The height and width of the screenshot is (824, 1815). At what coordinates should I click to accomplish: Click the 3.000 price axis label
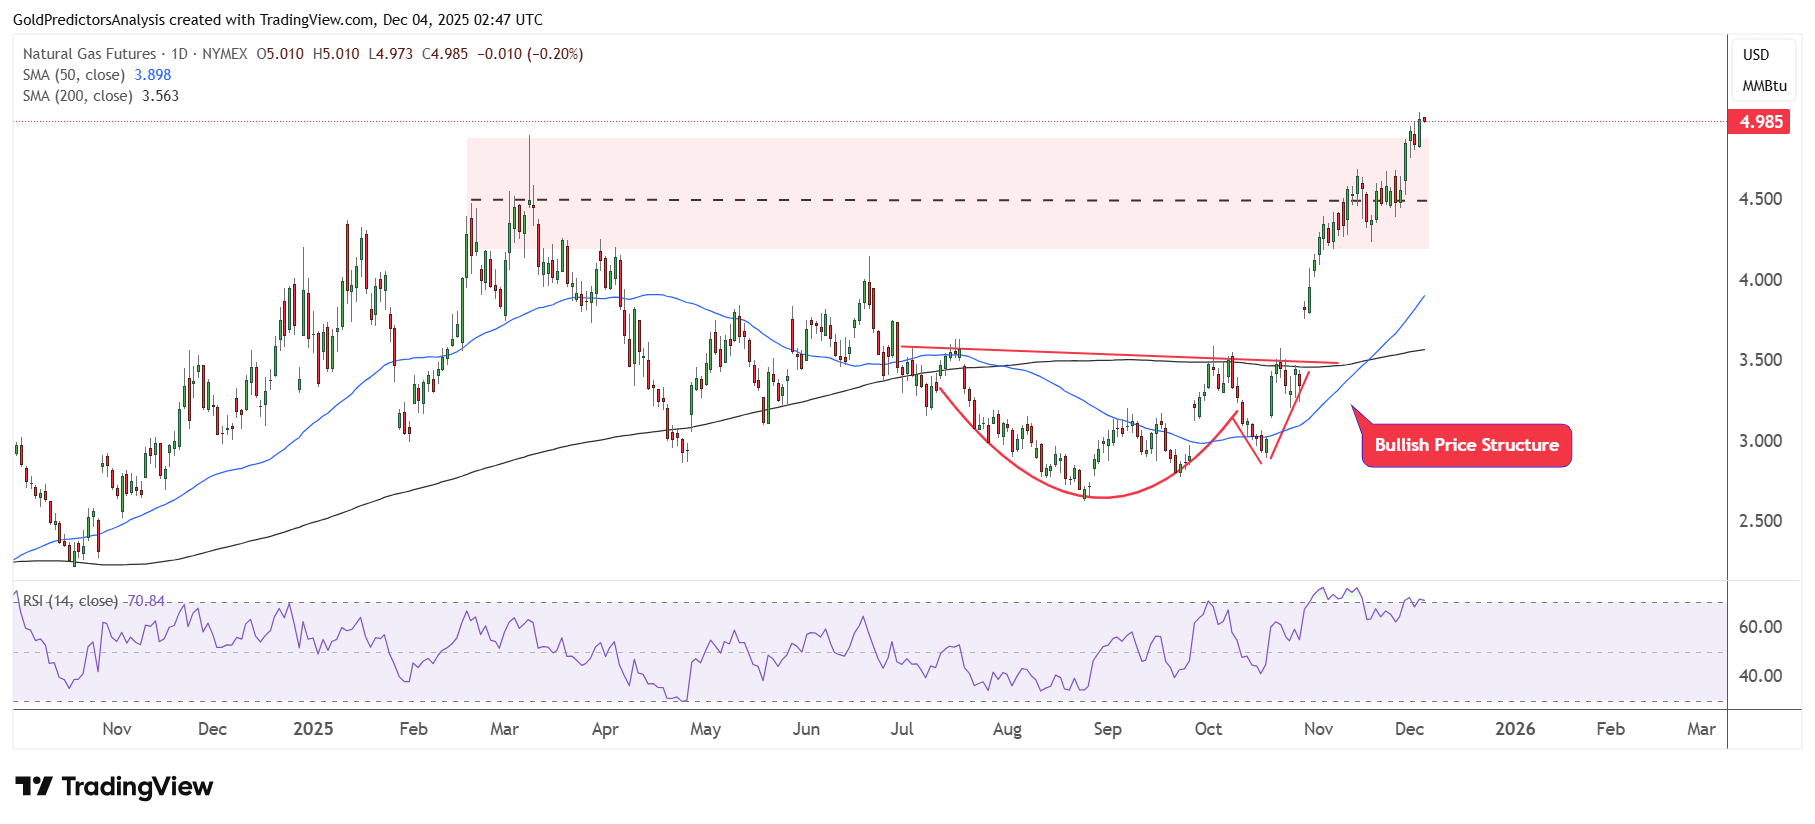coord(1760,441)
